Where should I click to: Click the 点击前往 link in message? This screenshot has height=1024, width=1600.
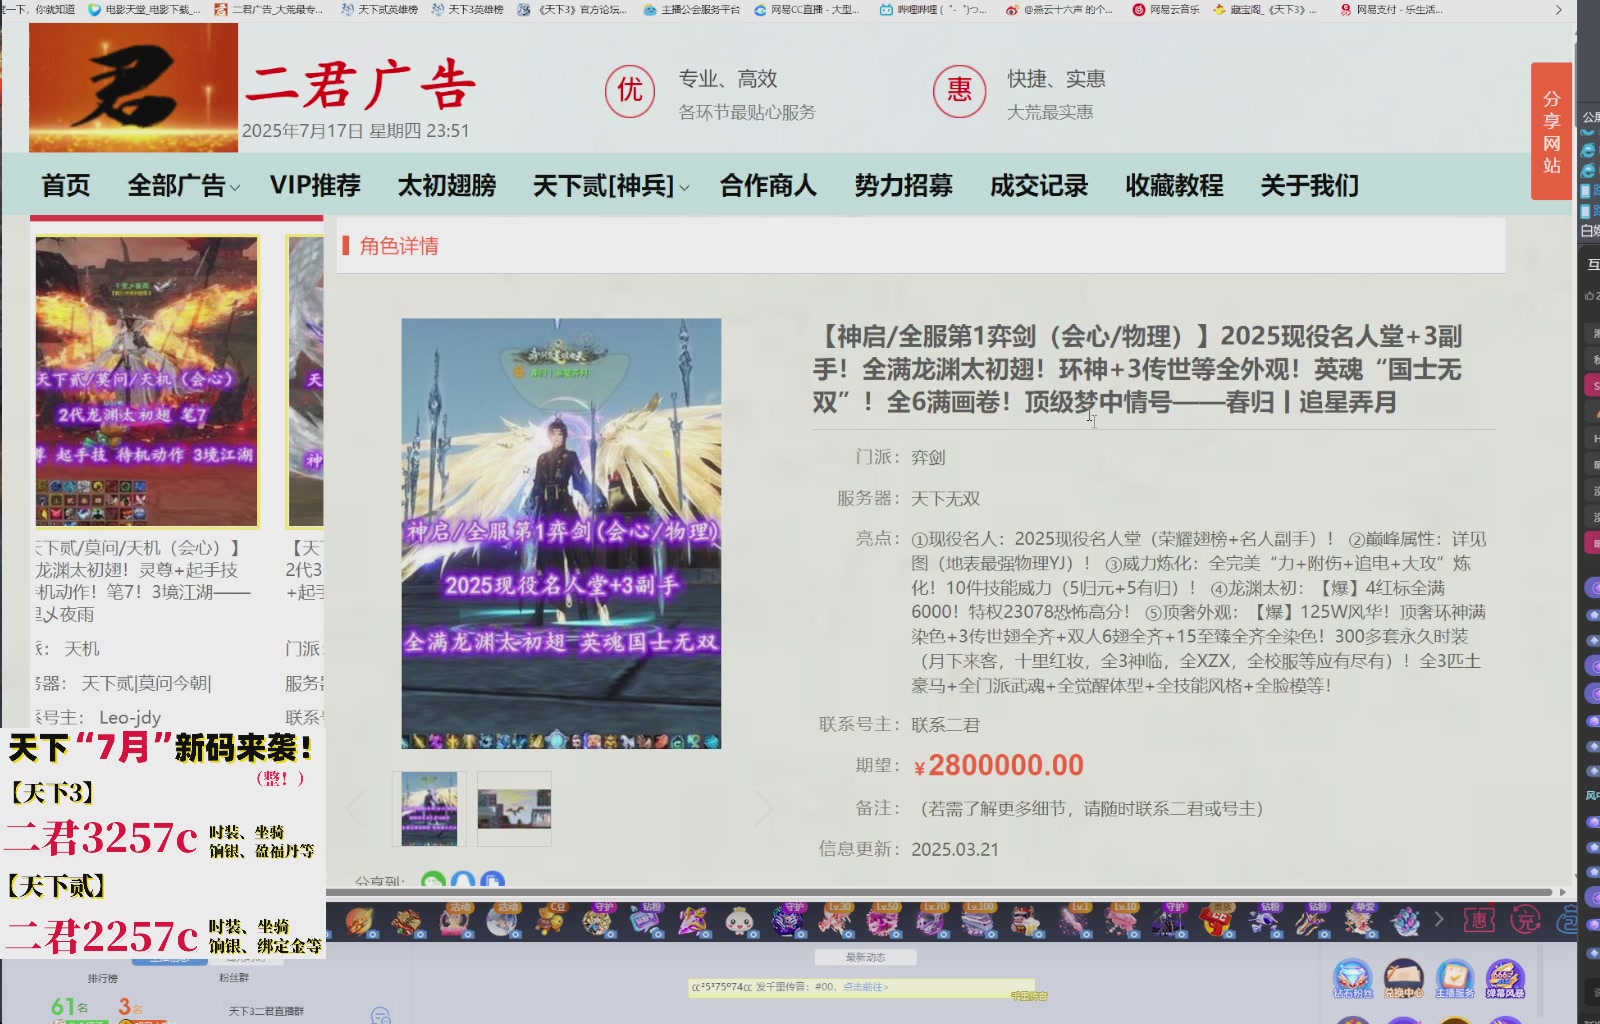tap(866, 987)
